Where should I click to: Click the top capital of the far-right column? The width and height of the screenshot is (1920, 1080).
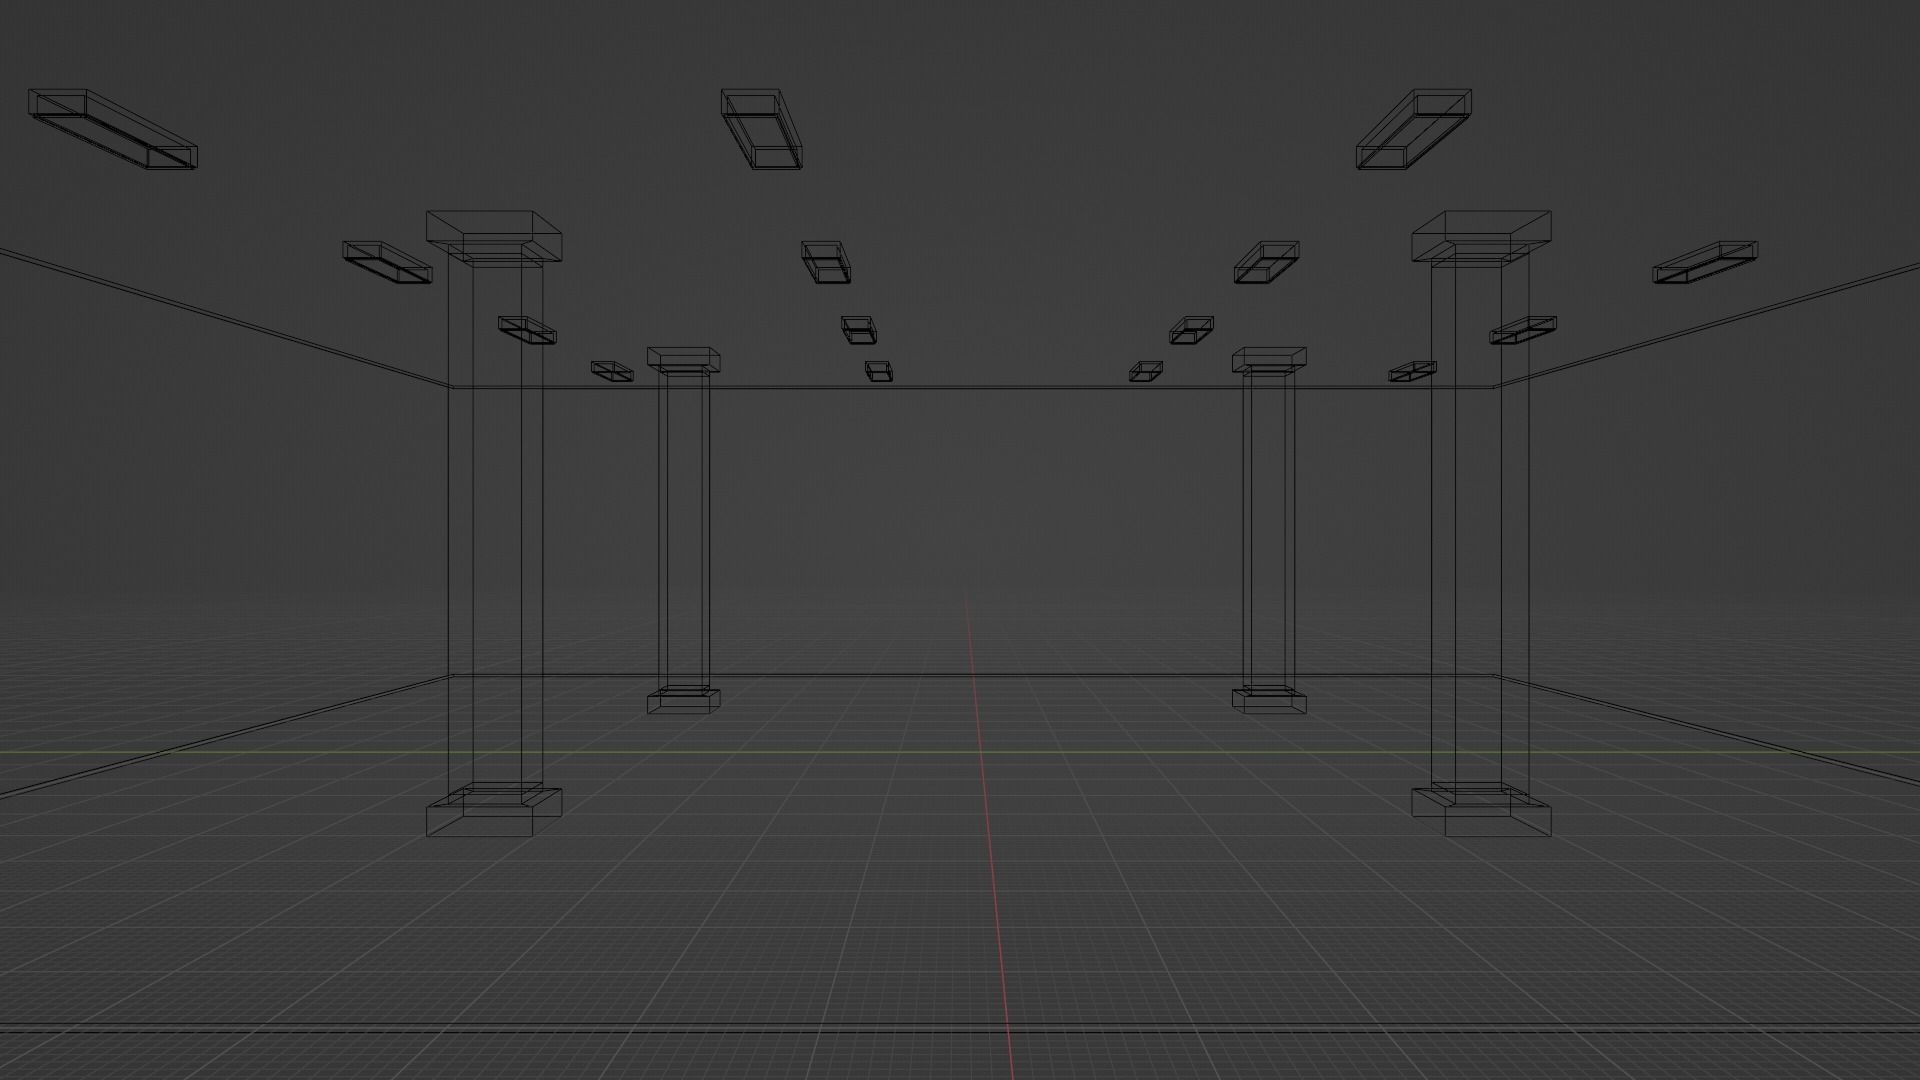pyautogui.click(x=1269, y=359)
